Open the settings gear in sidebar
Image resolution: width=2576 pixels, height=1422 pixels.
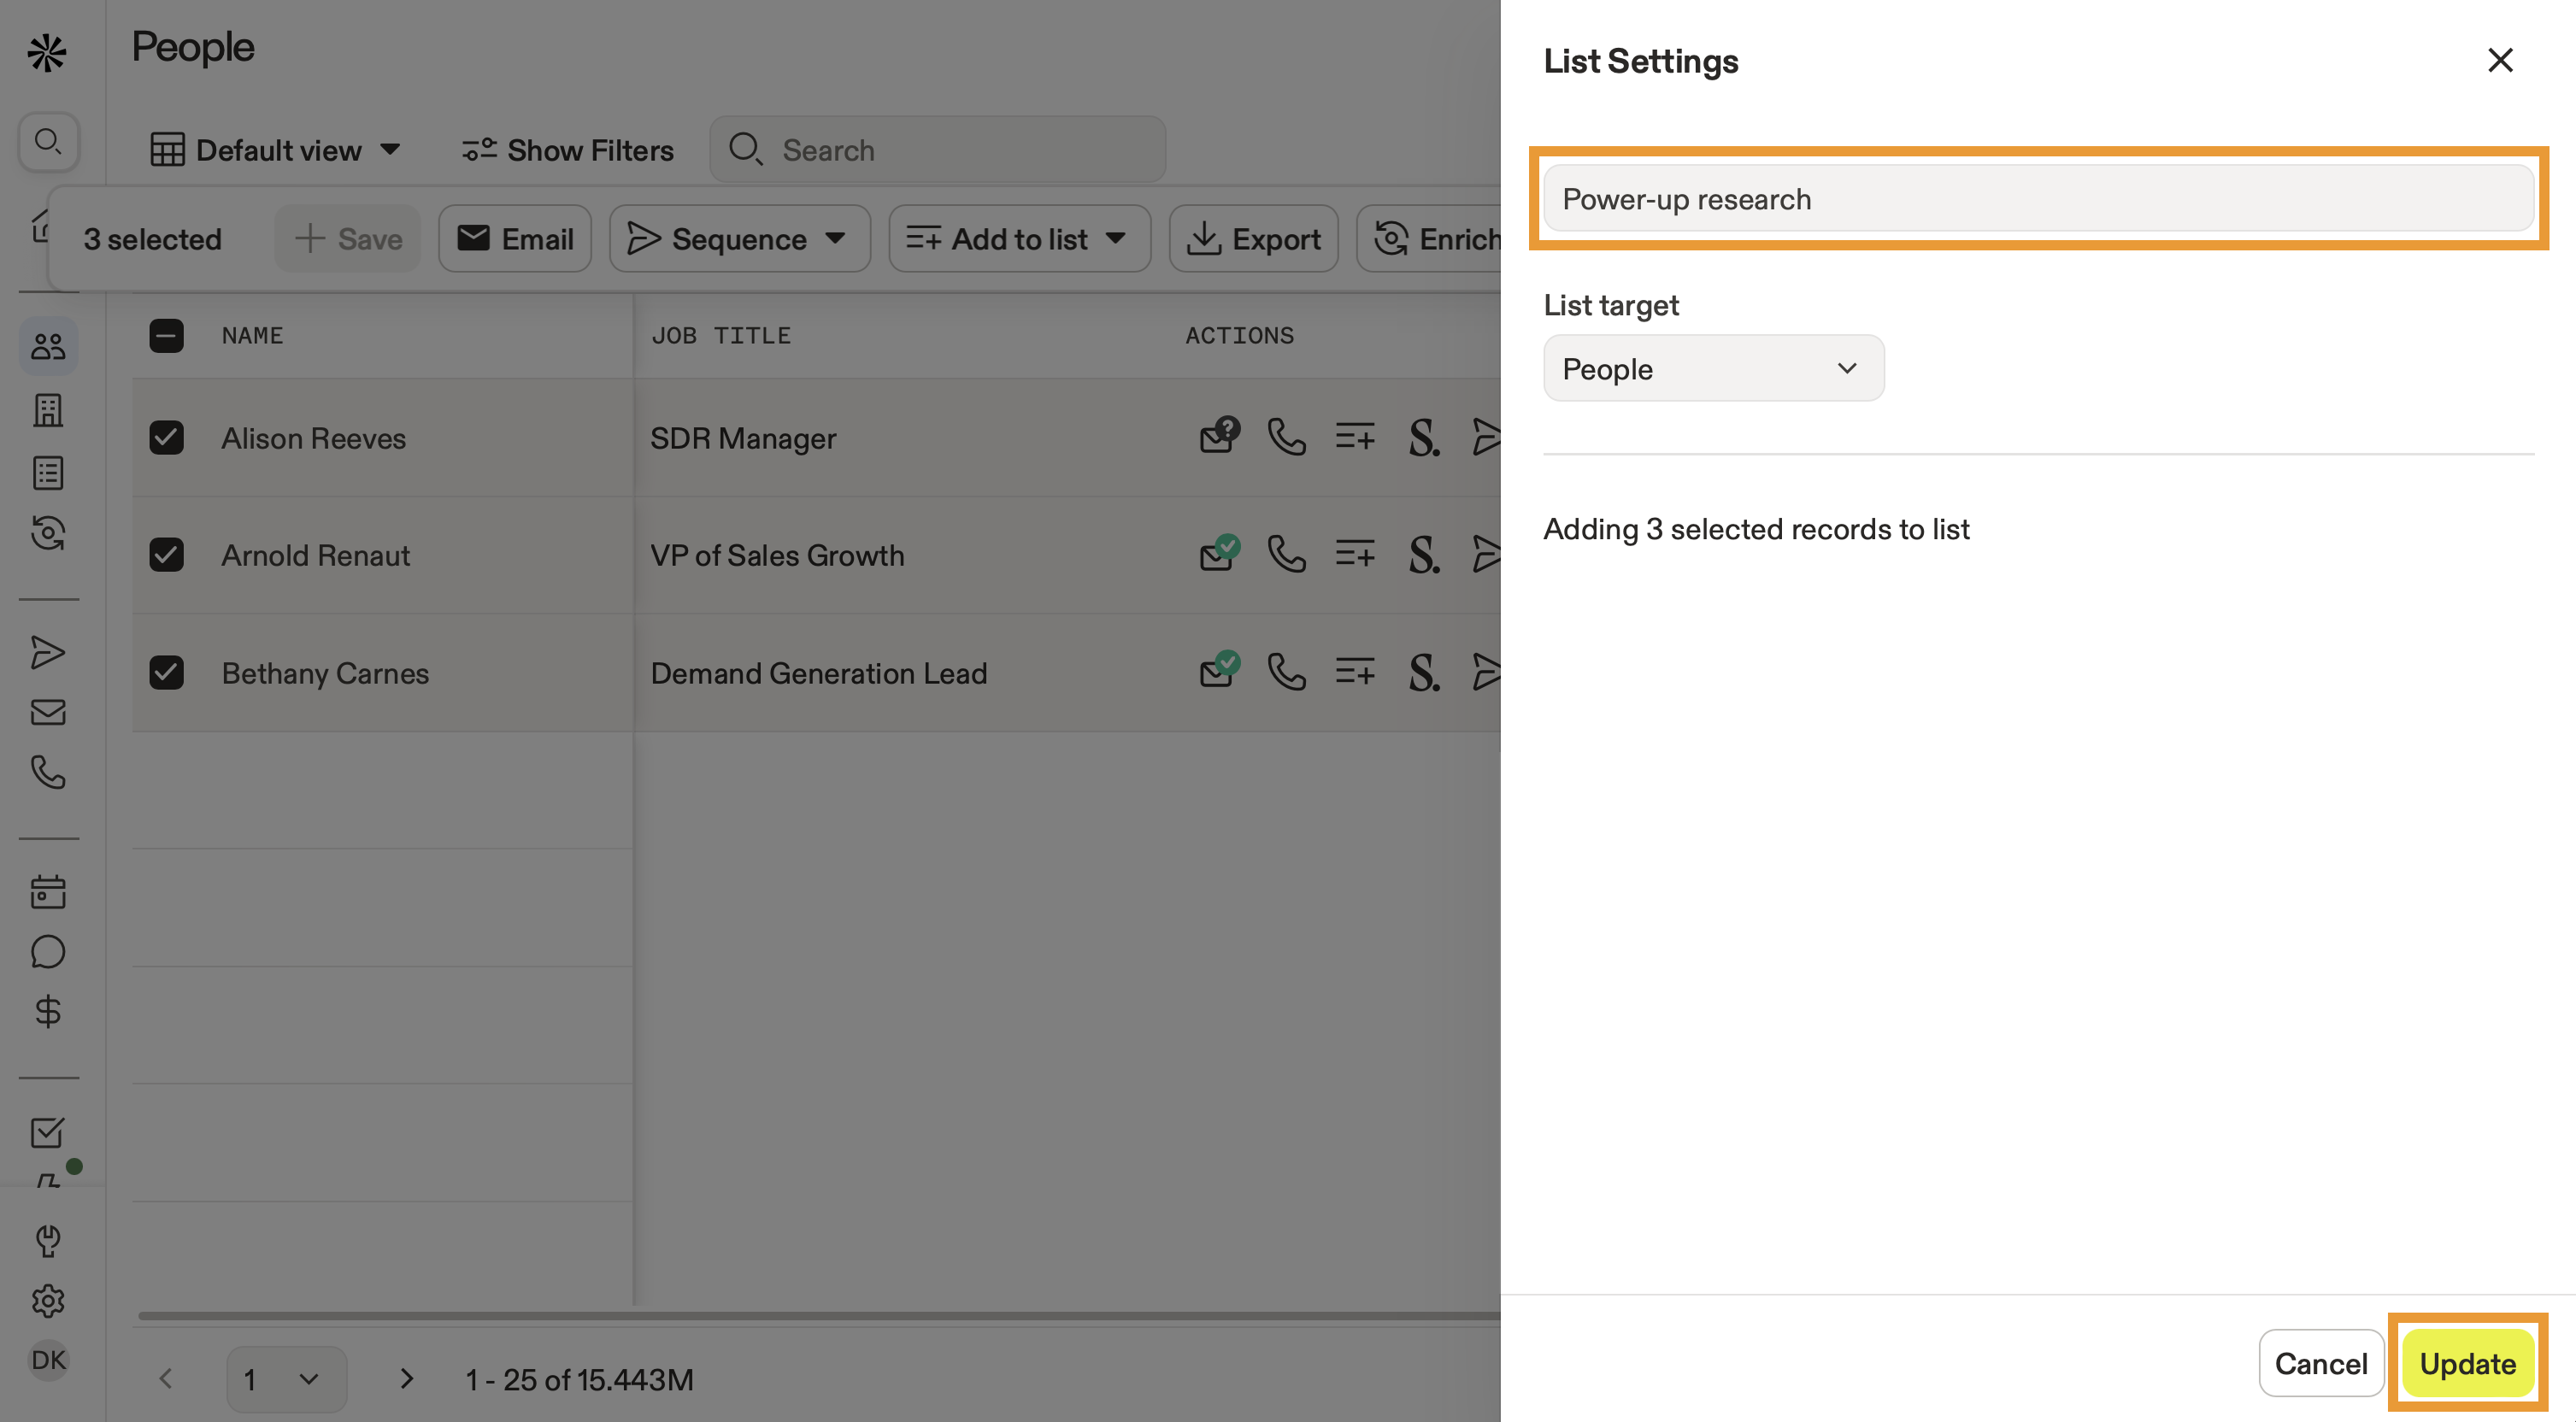(x=48, y=1300)
